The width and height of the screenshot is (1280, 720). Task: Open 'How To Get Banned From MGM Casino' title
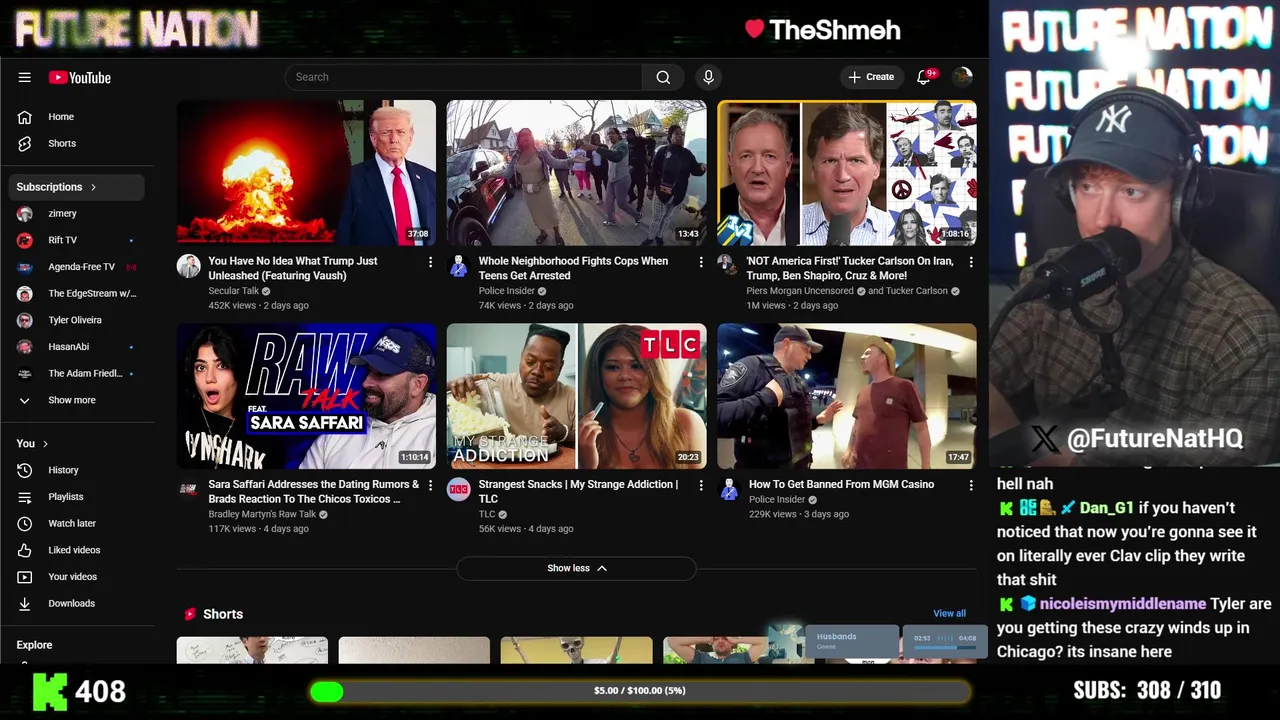point(841,484)
